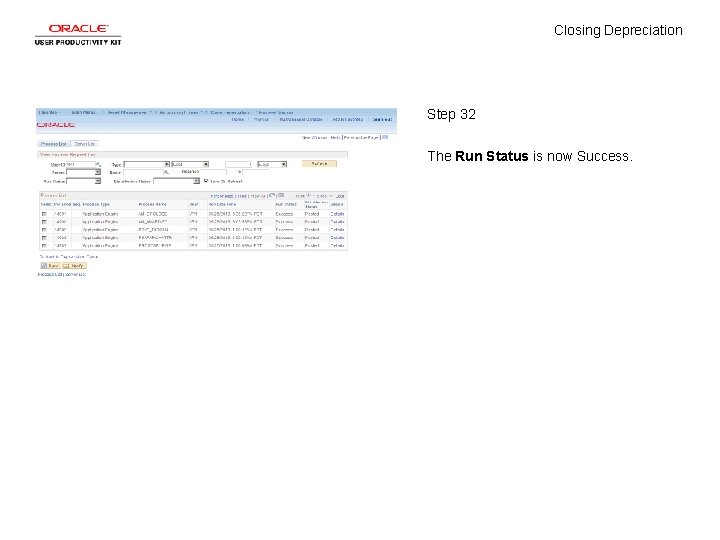Click the Add to Favorites link
Screen dimensions: 720x540
coord(348,119)
